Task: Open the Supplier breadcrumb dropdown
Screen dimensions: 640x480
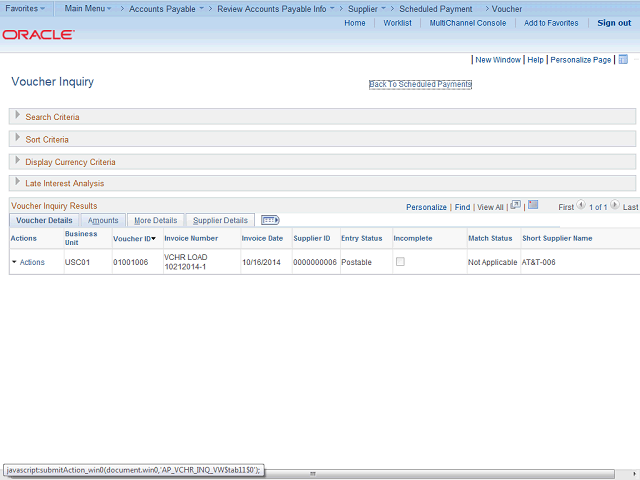Action: (367, 9)
